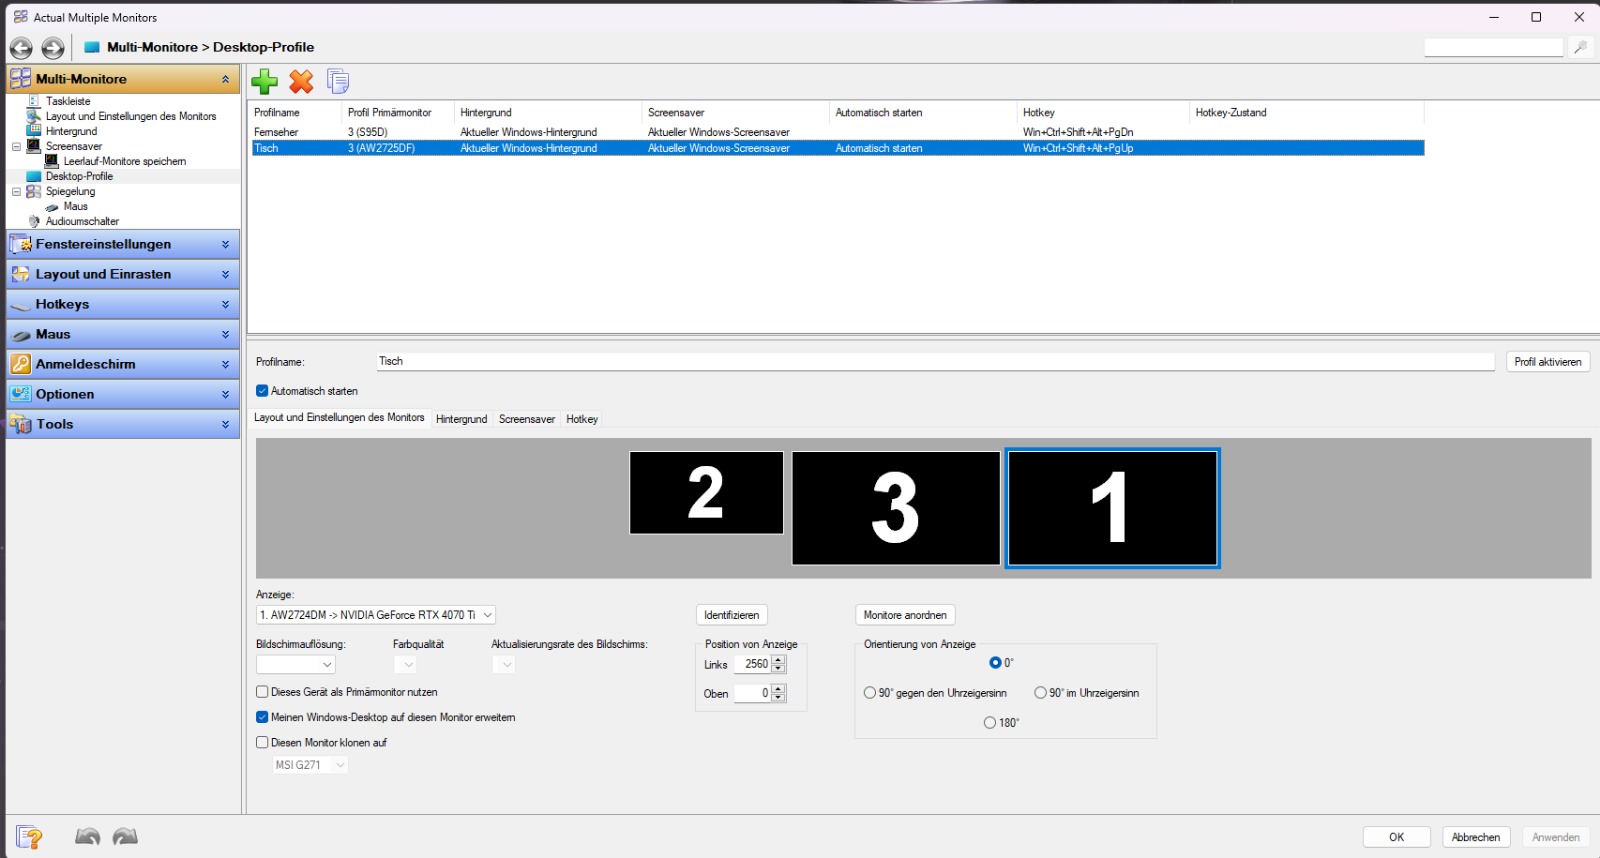Go forward with the right arrow navigation icon

click(x=53, y=47)
